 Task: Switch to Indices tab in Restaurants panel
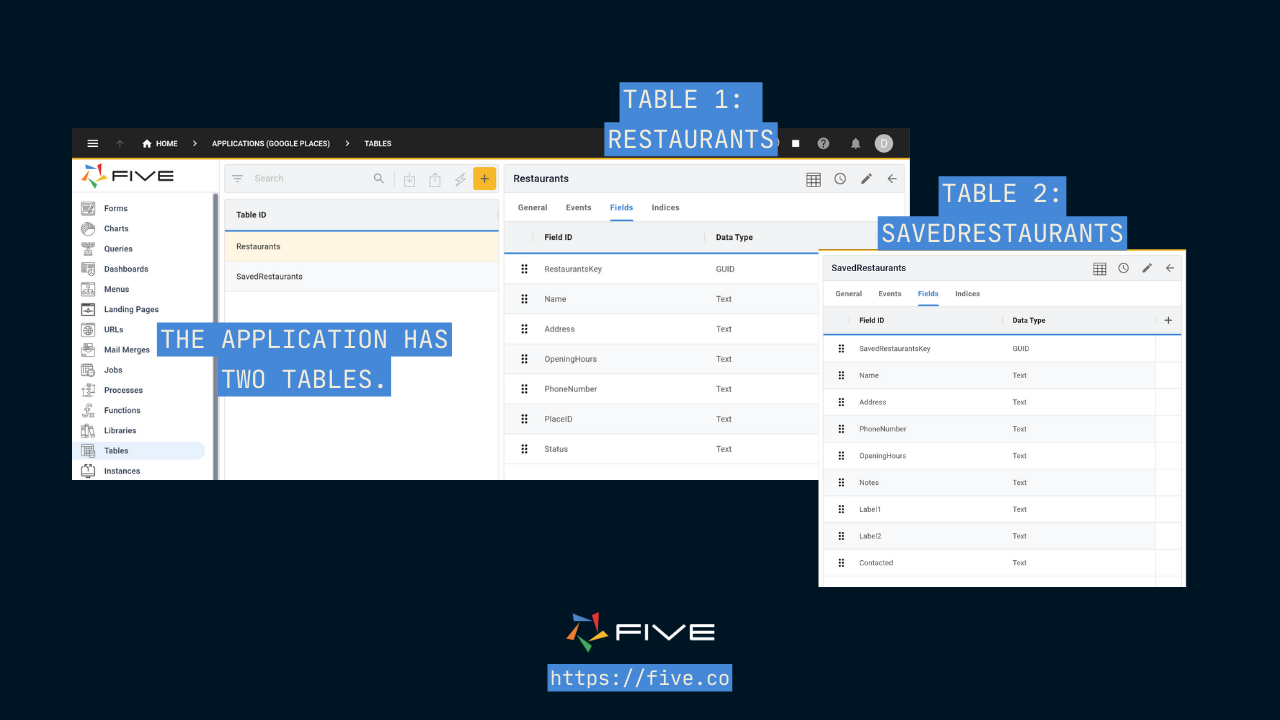click(665, 208)
